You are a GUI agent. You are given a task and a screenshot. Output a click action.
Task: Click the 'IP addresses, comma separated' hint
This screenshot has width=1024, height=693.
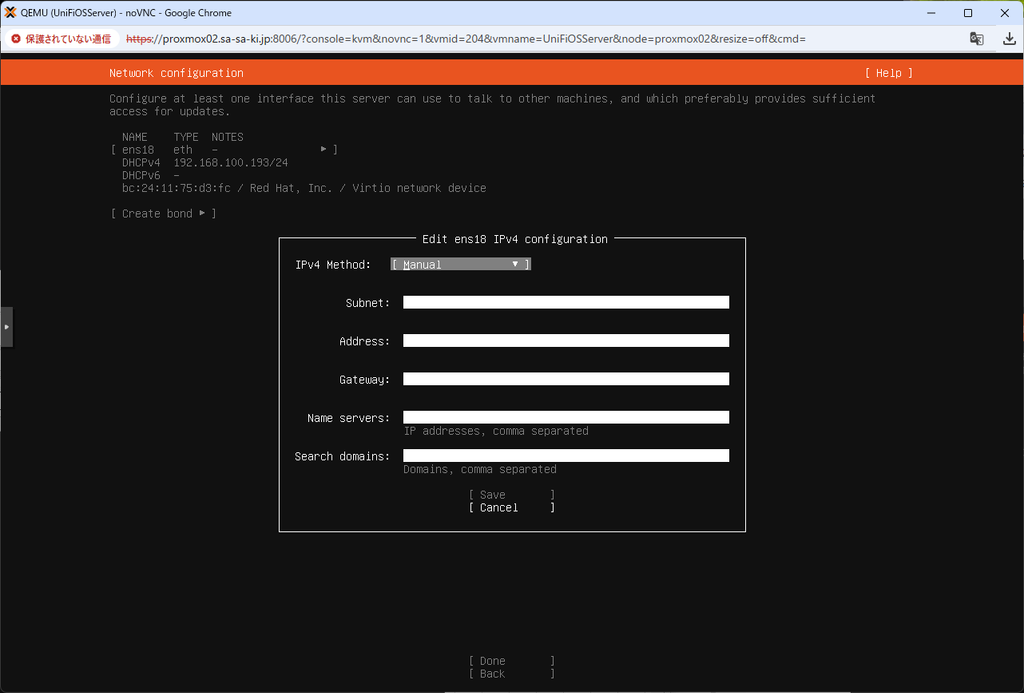tap(496, 430)
